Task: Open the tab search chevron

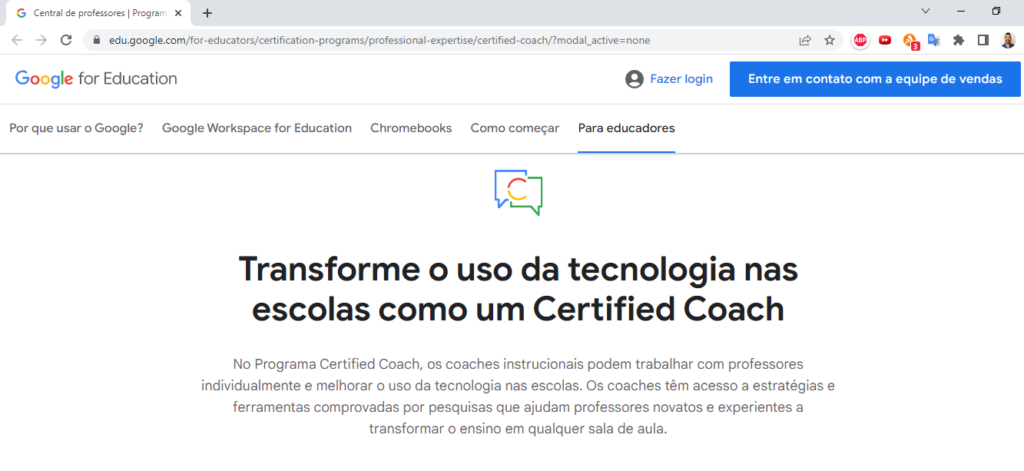Action: click(x=925, y=11)
